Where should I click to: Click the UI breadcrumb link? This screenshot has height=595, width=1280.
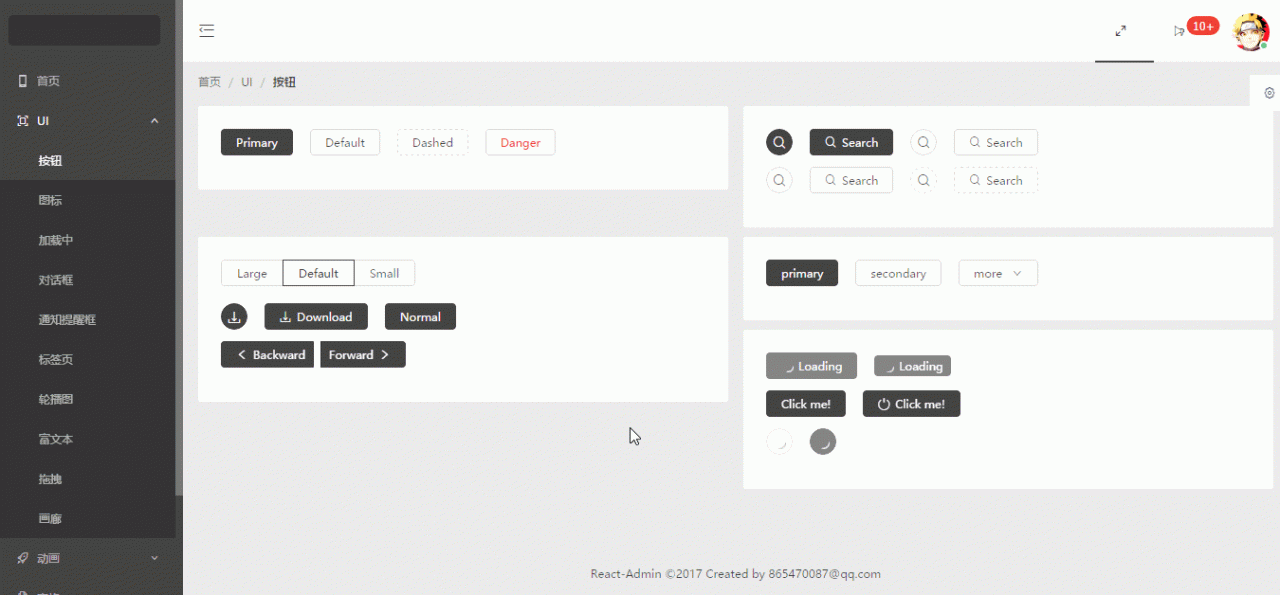coord(246,82)
